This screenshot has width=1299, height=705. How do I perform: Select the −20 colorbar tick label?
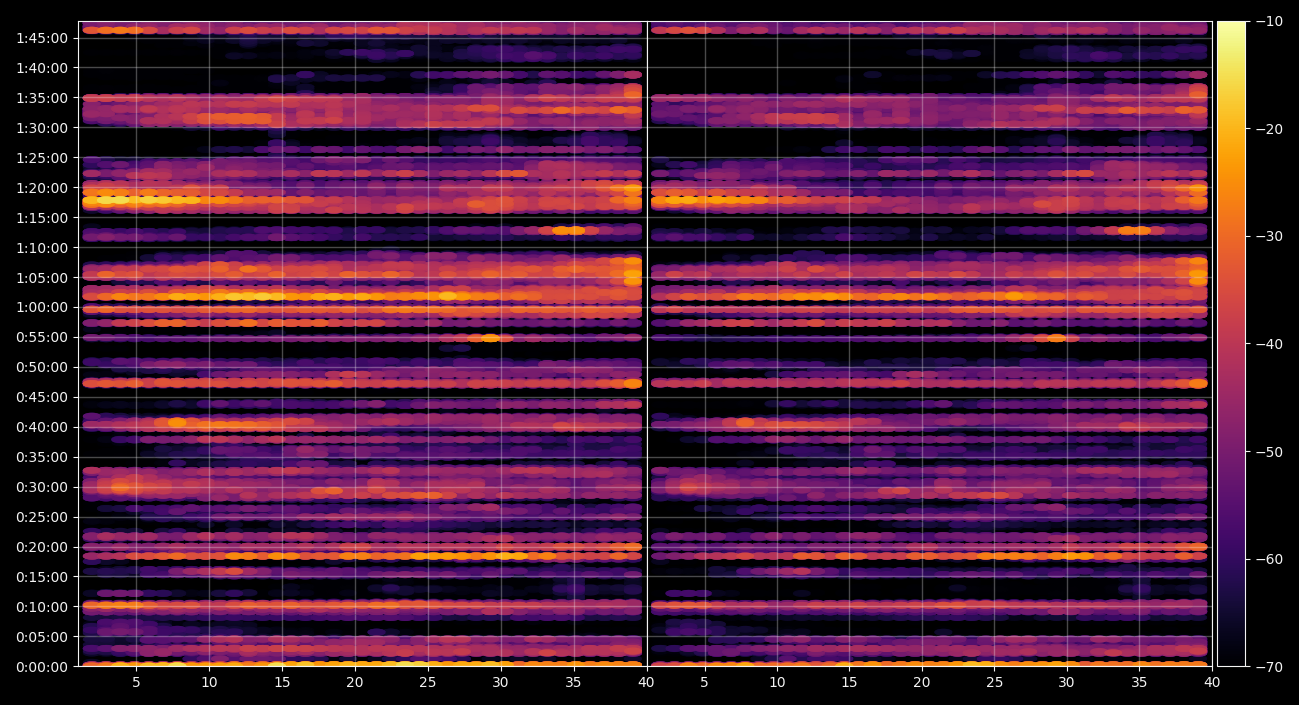pyautogui.click(x=1270, y=129)
